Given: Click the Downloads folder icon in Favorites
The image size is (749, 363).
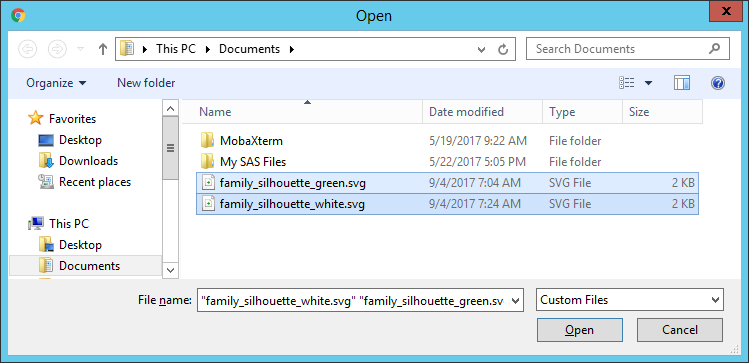Looking at the screenshot, I should pyautogui.click(x=46, y=161).
